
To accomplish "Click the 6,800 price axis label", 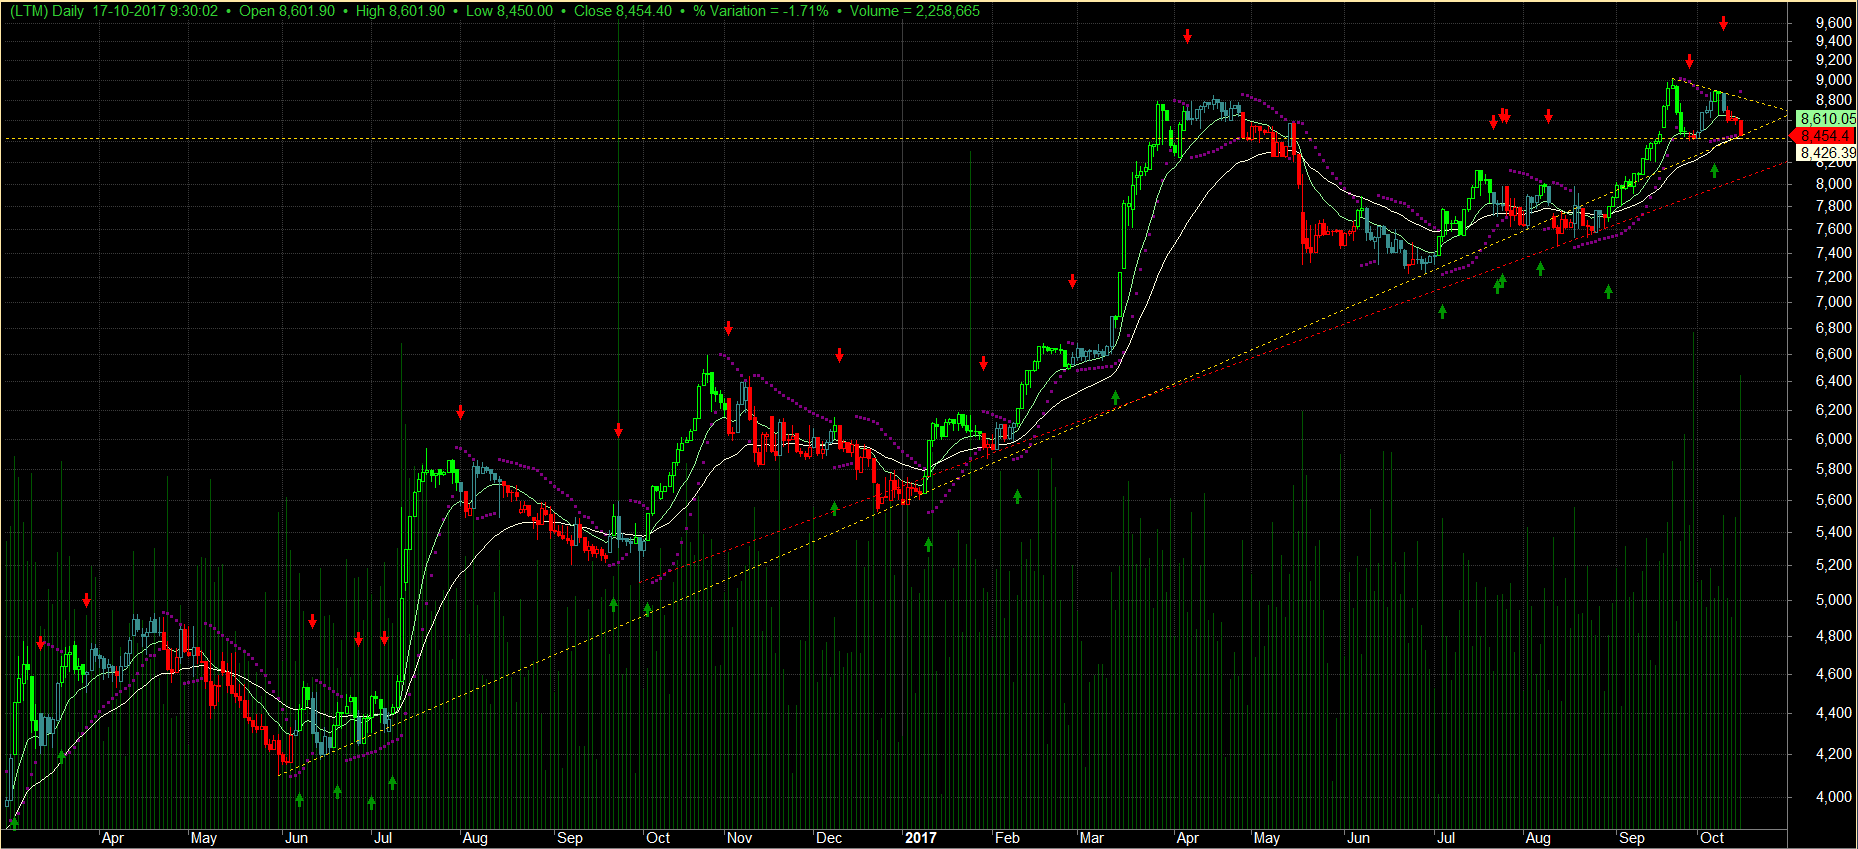I will point(1833,328).
